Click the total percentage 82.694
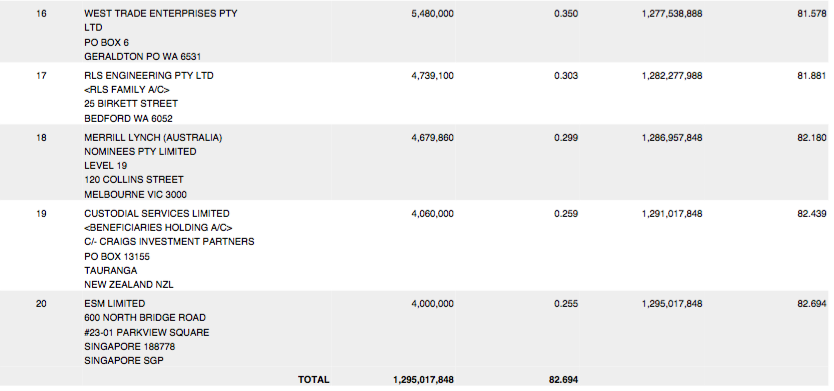The image size is (834, 391). click(x=563, y=380)
